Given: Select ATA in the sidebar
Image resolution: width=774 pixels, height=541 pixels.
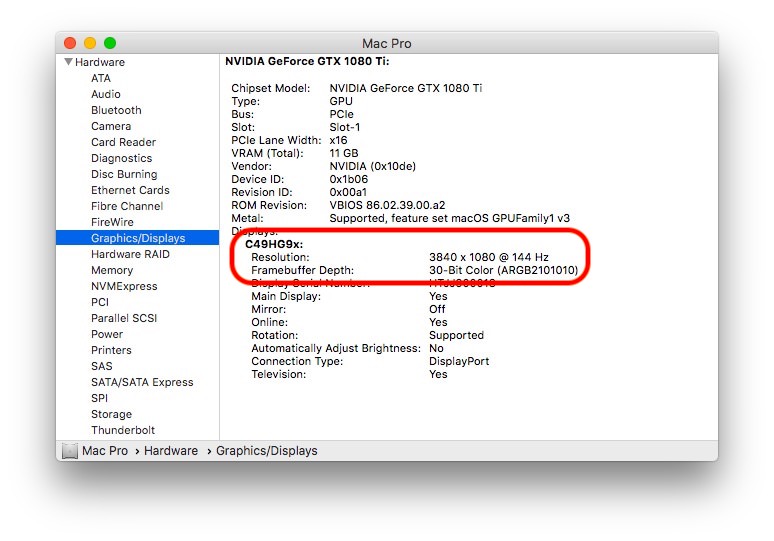Looking at the screenshot, I should pos(101,78).
